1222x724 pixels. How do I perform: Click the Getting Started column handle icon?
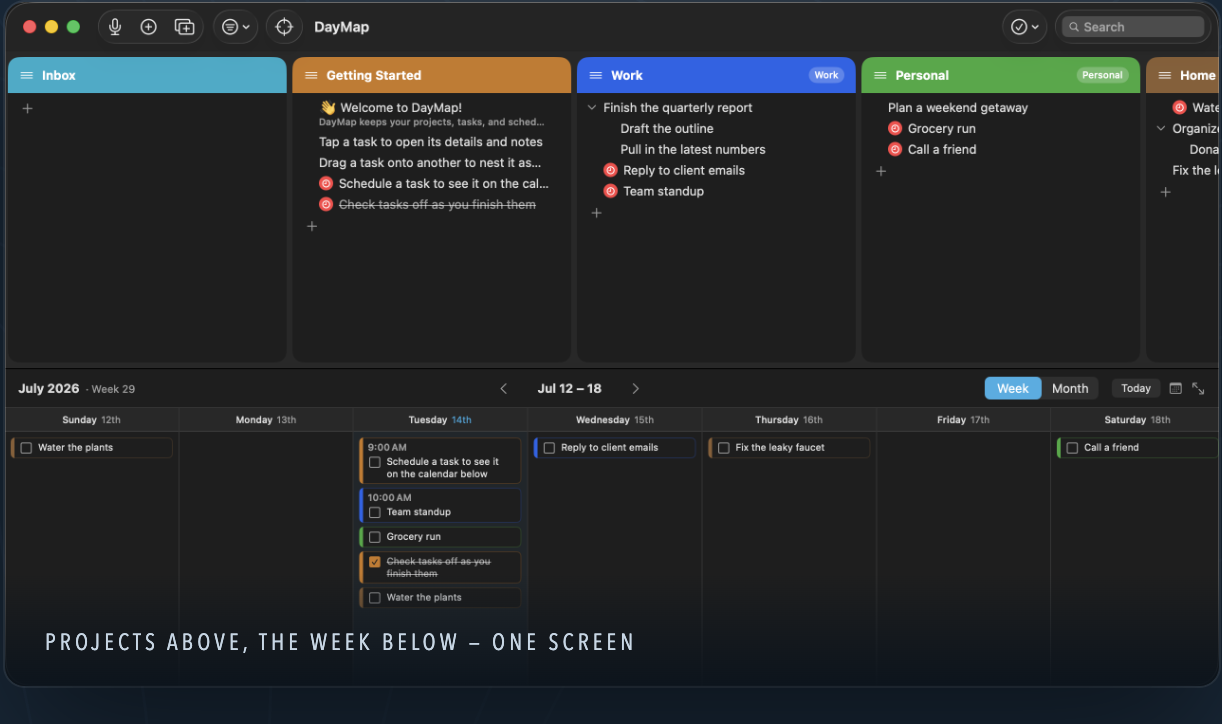[311, 75]
